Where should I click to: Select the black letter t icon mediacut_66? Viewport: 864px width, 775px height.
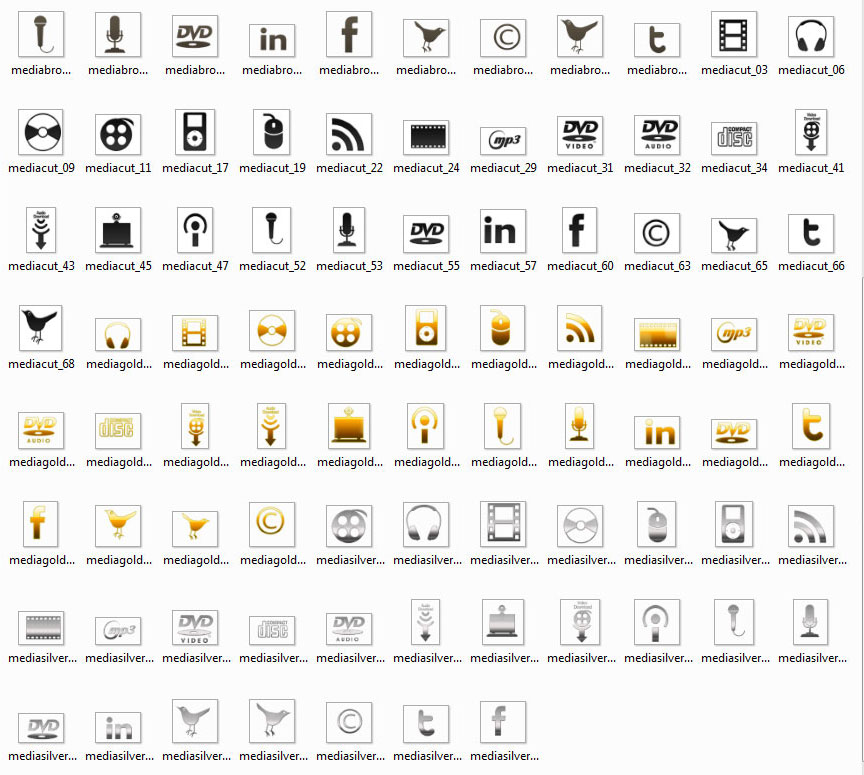point(811,233)
